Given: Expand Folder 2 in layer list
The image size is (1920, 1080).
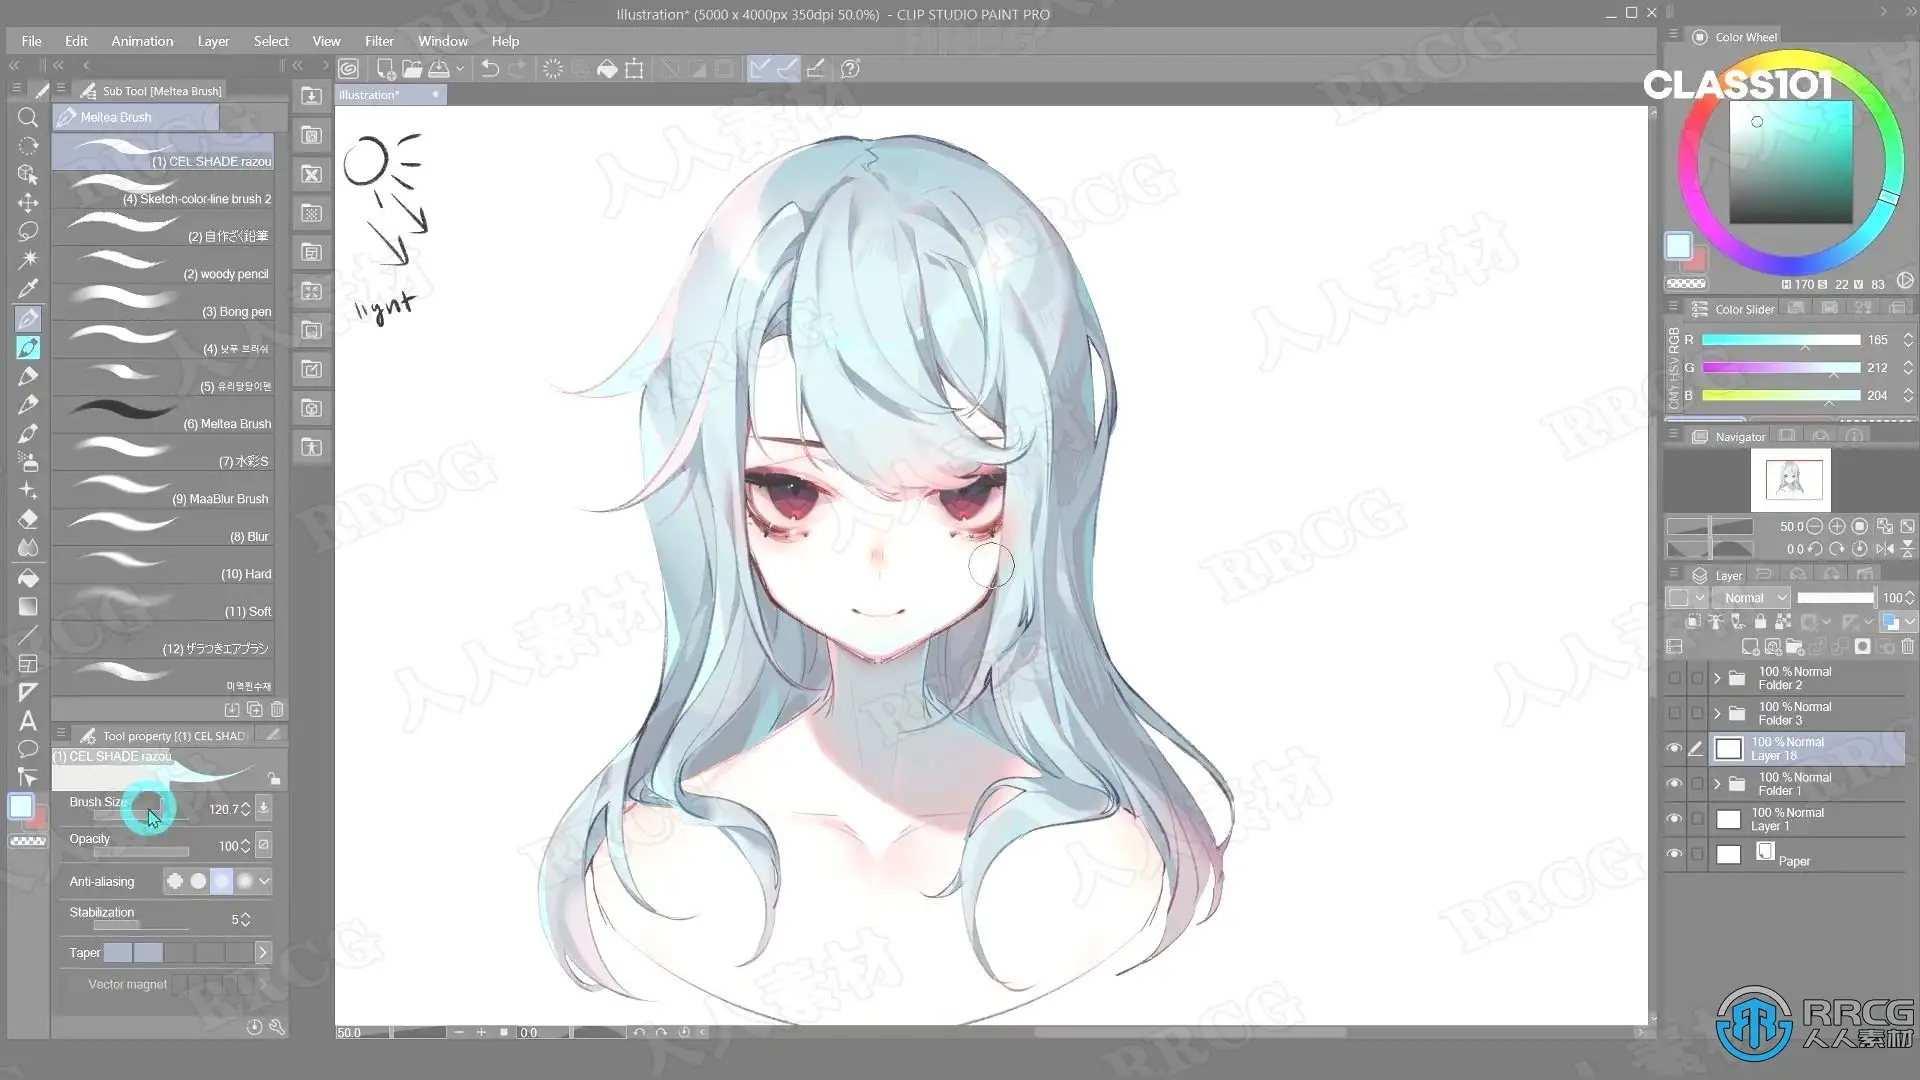Looking at the screenshot, I should [x=1717, y=678].
